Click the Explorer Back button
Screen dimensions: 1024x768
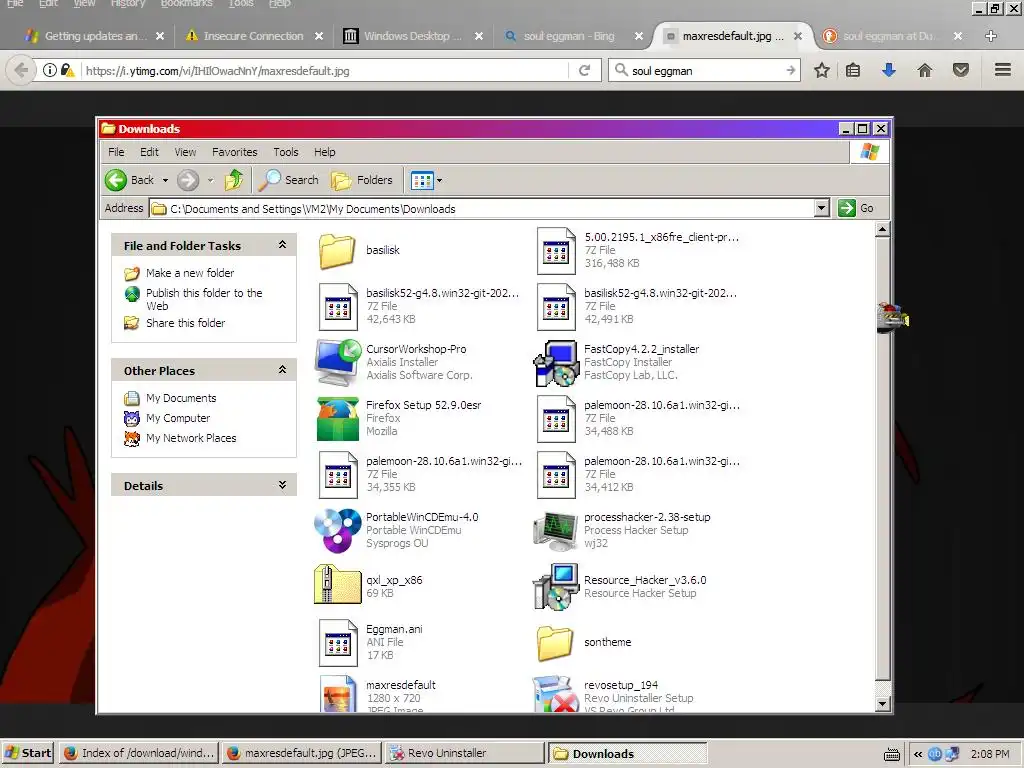pyautogui.click(x=130, y=180)
